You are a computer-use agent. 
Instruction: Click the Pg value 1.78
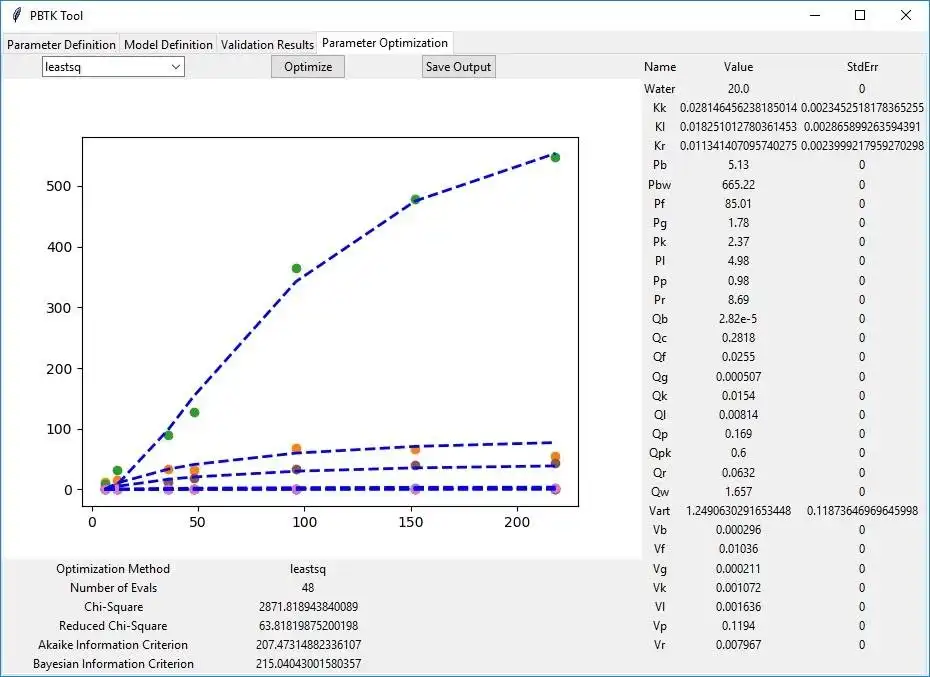(738, 223)
